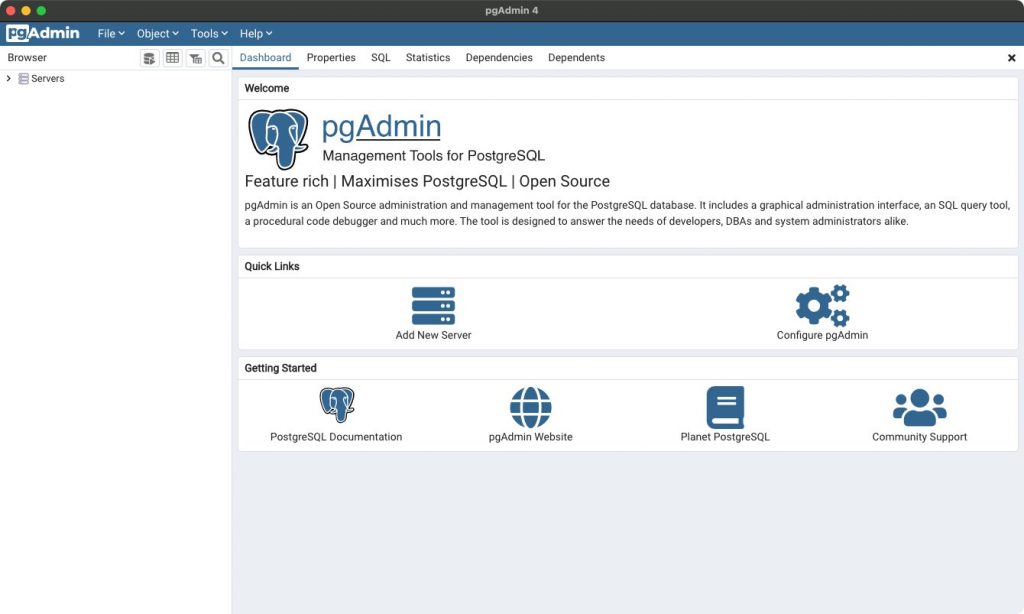Open Add New Server quick link icon
This screenshot has height=614, width=1024.
pos(433,305)
